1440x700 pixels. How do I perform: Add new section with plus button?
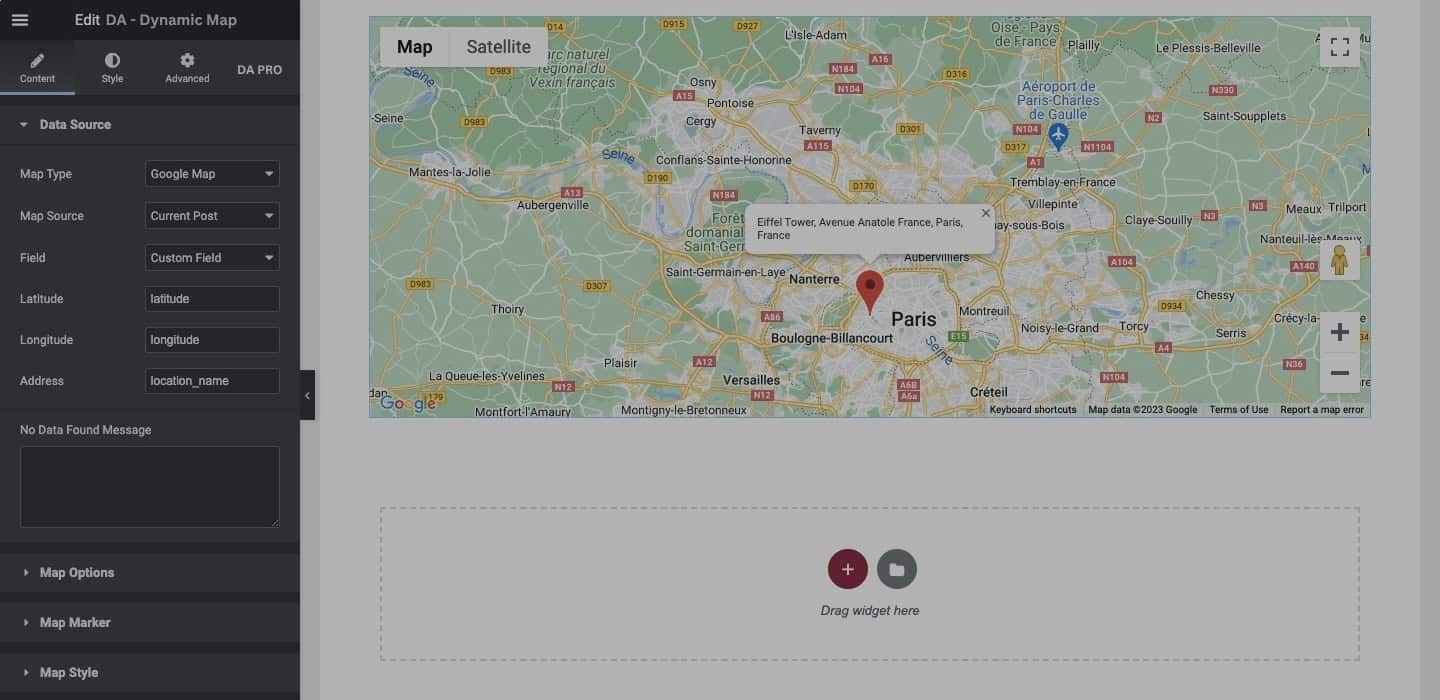(847, 569)
